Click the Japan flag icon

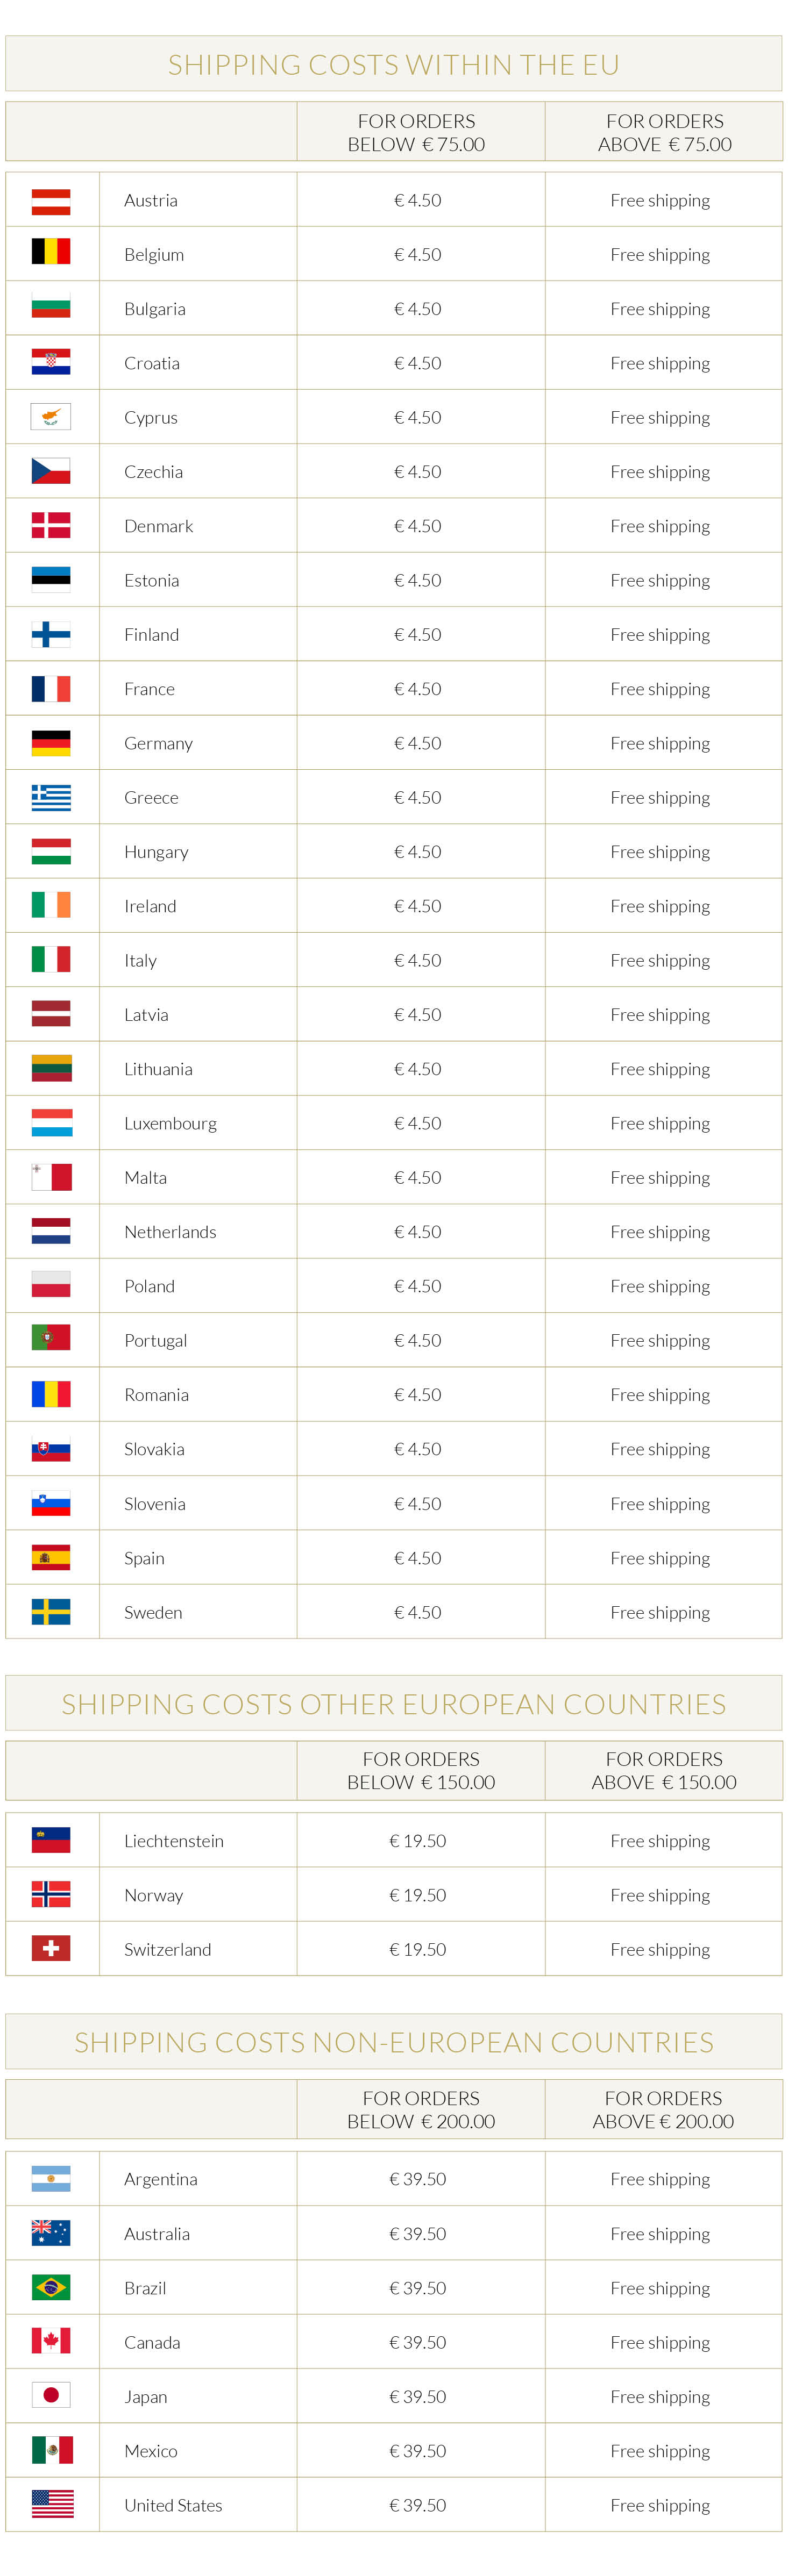[x=51, y=2396]
